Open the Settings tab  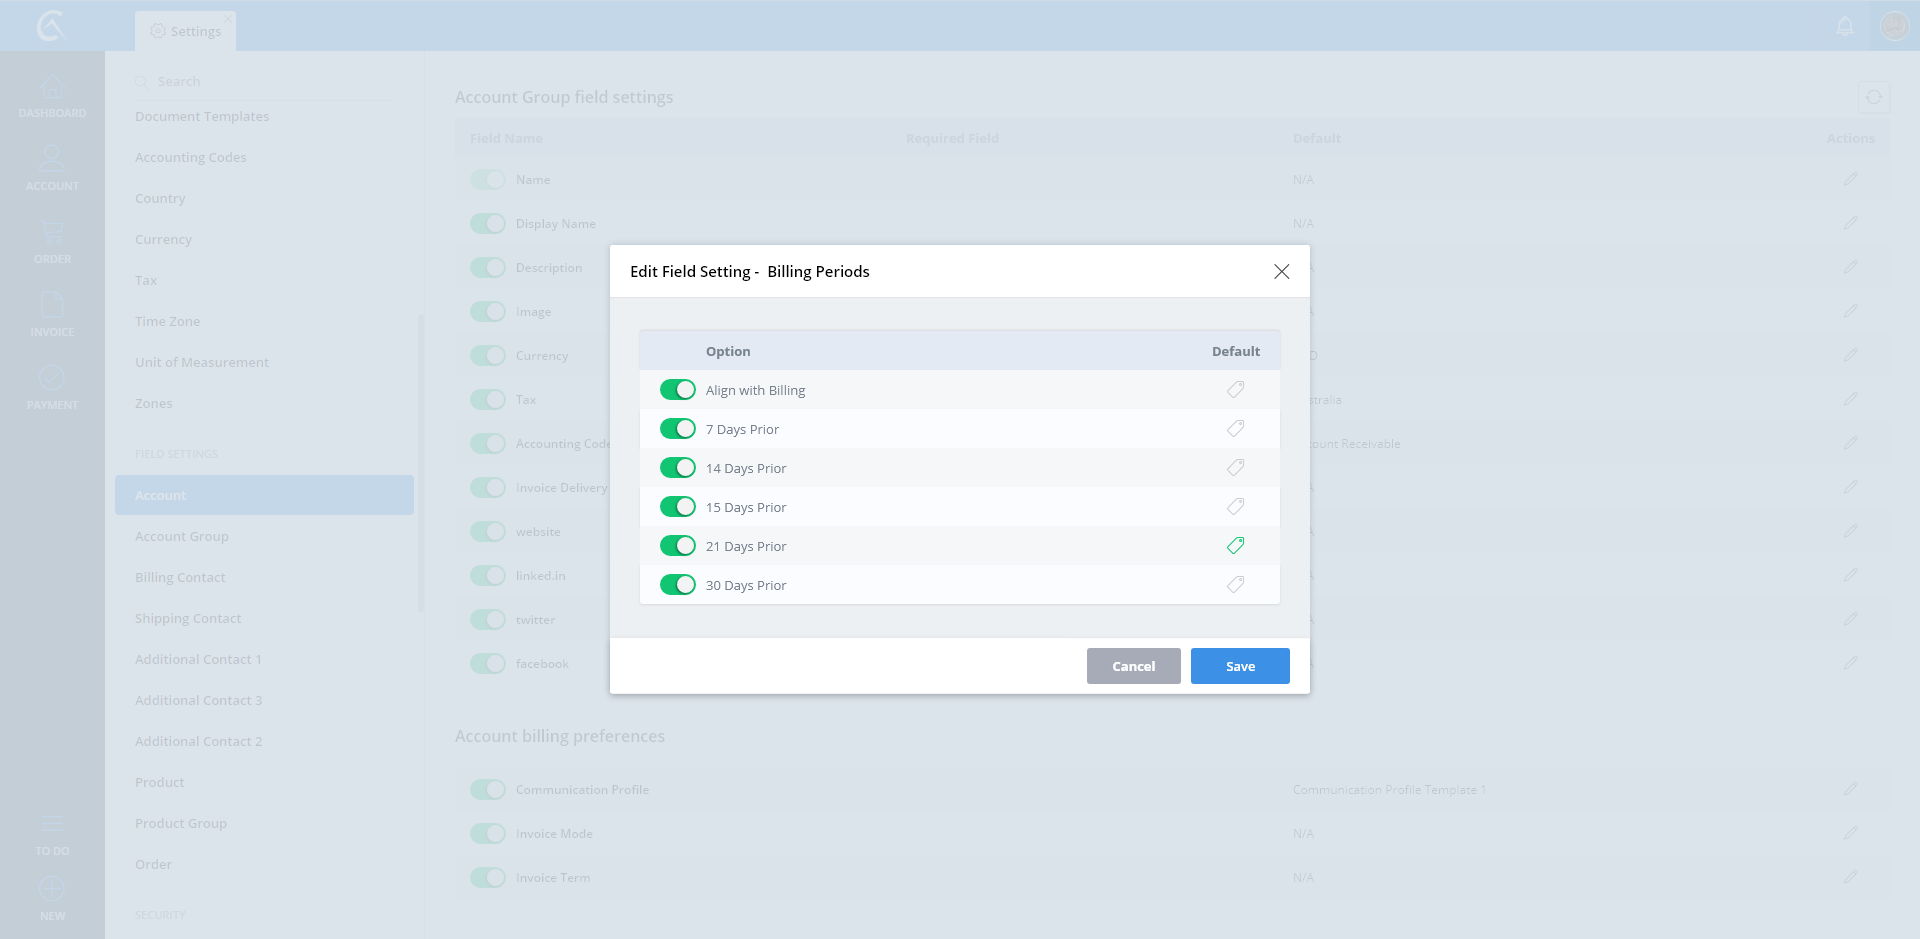186,31
